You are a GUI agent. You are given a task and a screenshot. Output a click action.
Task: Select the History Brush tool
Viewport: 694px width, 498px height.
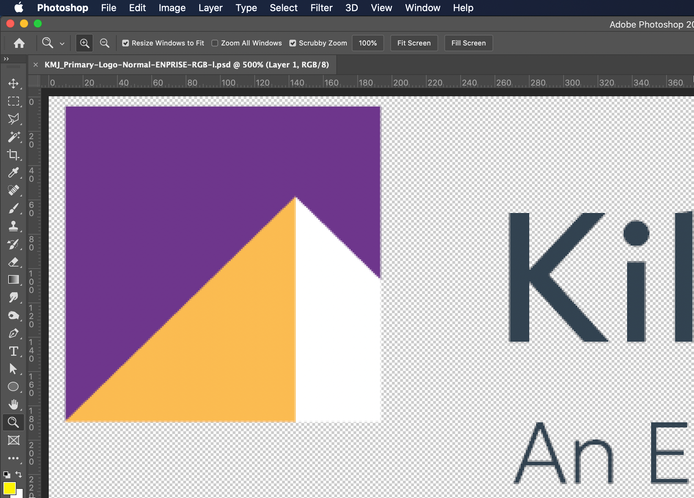click(13, 244)
